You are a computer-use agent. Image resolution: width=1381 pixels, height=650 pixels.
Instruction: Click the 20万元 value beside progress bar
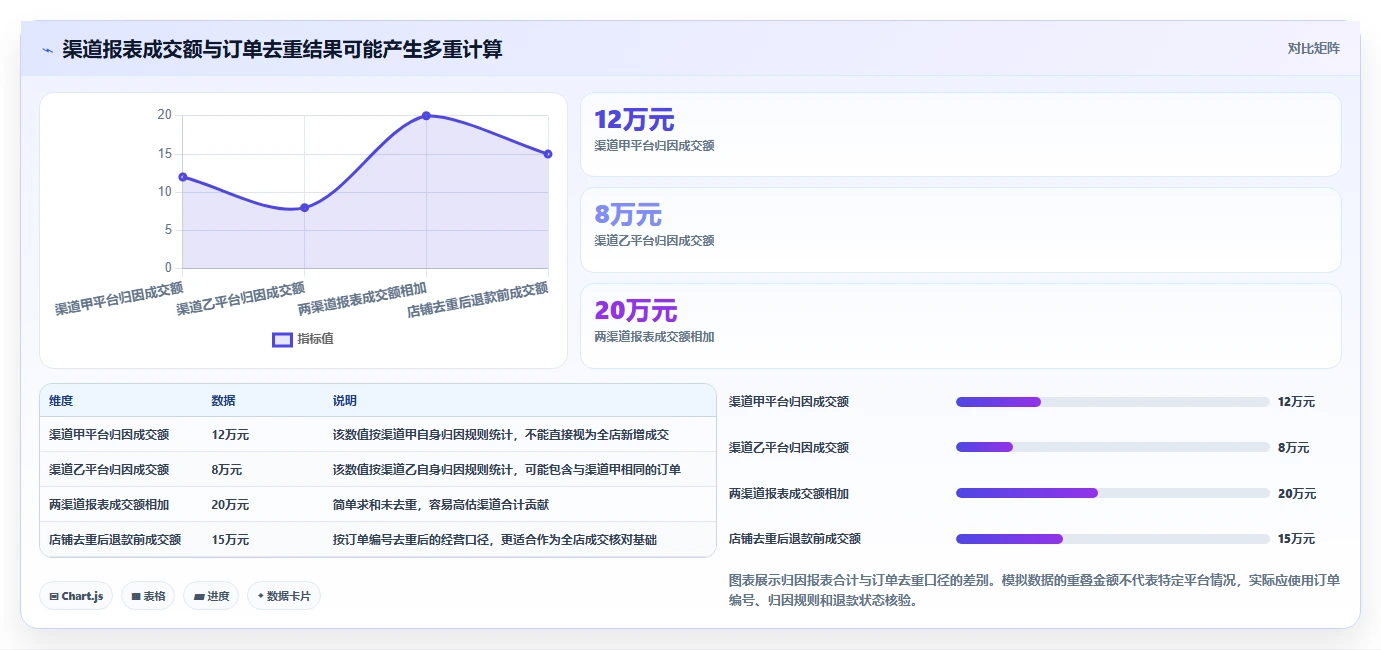(1296, 493)
